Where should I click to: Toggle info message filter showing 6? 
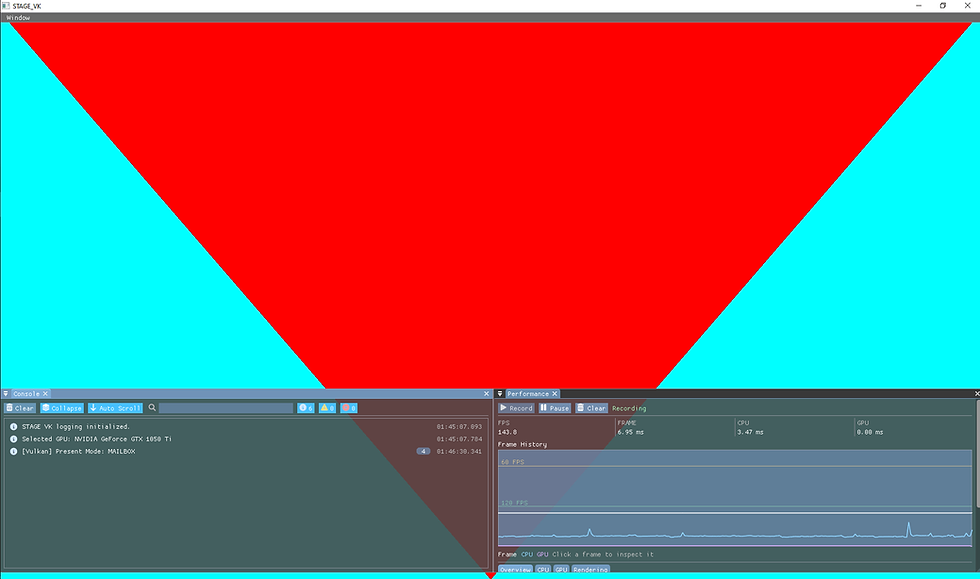[x=306, y=408]
